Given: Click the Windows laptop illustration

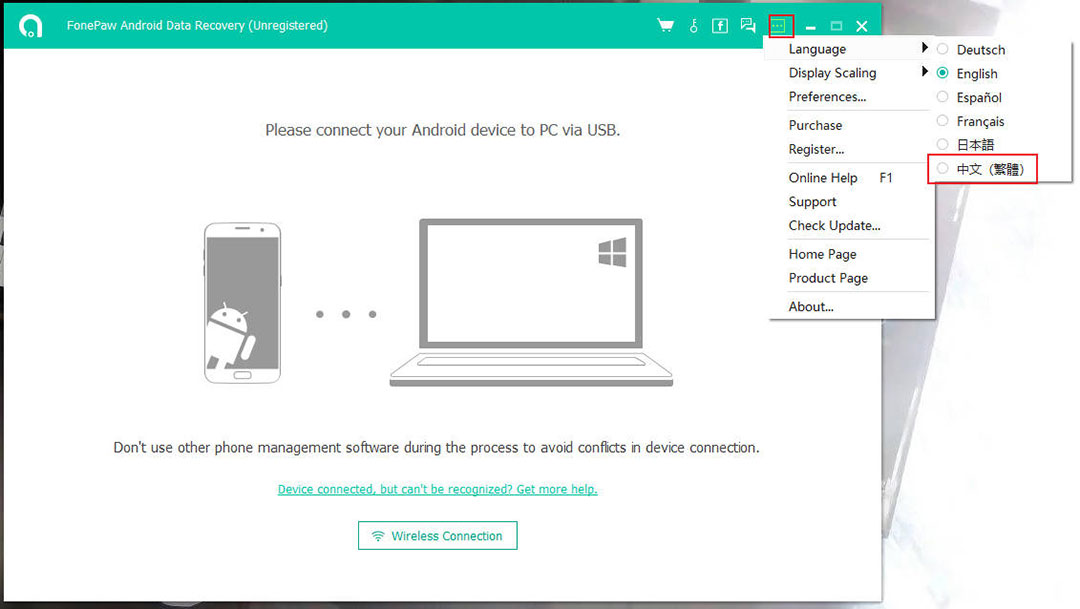Looking at the screenshot, I should pyautogui.click(x=531, y=302).
